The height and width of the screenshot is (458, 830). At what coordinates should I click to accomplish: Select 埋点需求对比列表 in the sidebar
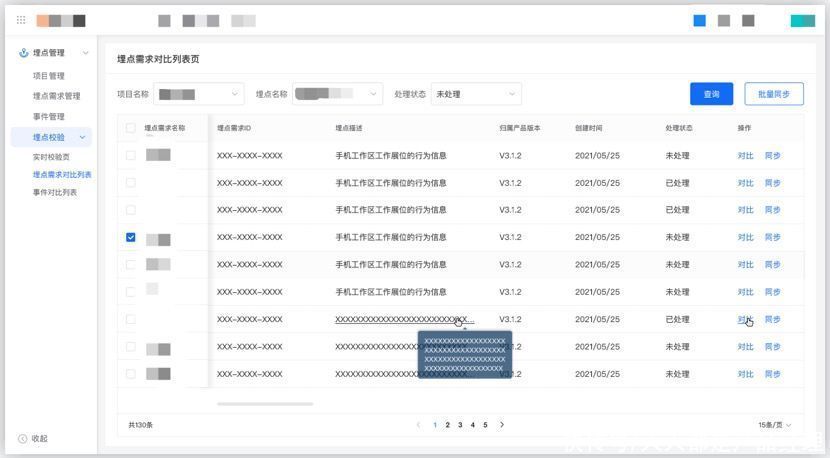tap(62, 174)
